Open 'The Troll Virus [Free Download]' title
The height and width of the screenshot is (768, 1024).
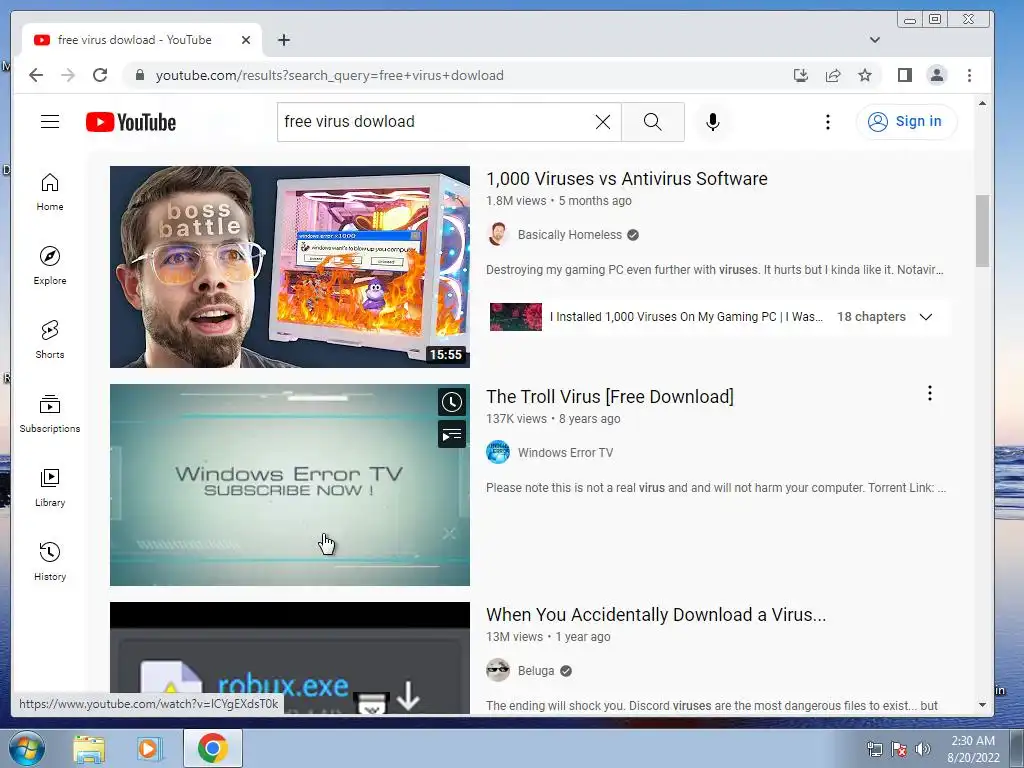click(610, 396)
